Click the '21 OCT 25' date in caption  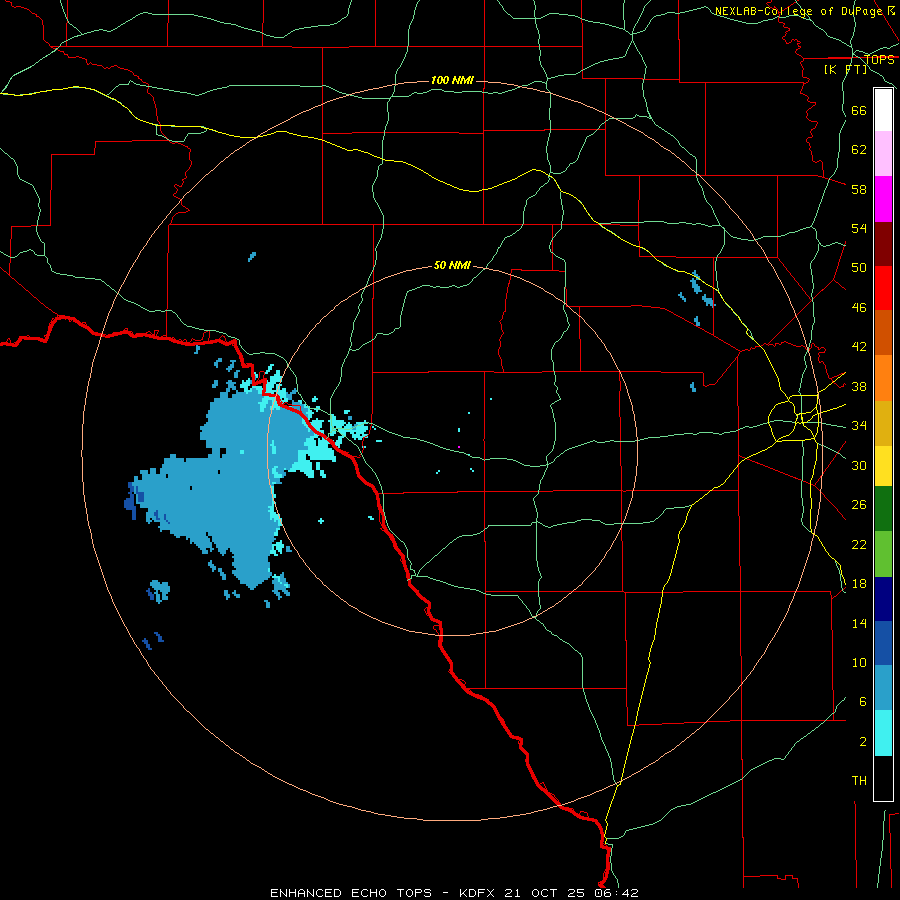pyautogui.click(x=544, y=893)
